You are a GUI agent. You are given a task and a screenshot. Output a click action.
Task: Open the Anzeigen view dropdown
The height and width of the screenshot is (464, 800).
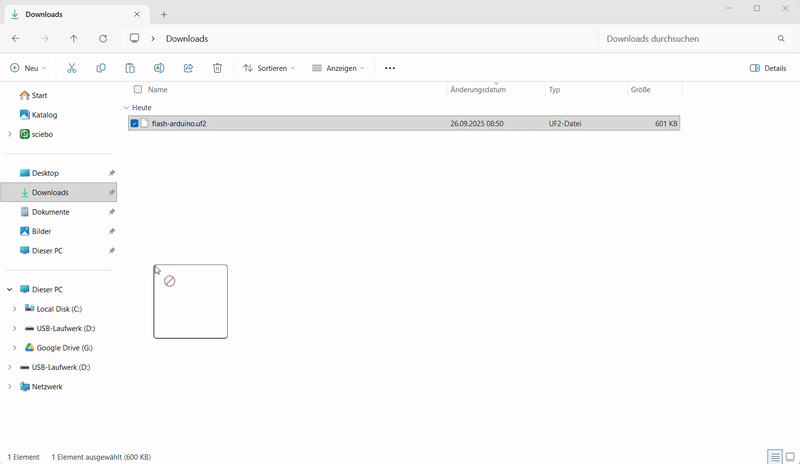click(338, 68)
